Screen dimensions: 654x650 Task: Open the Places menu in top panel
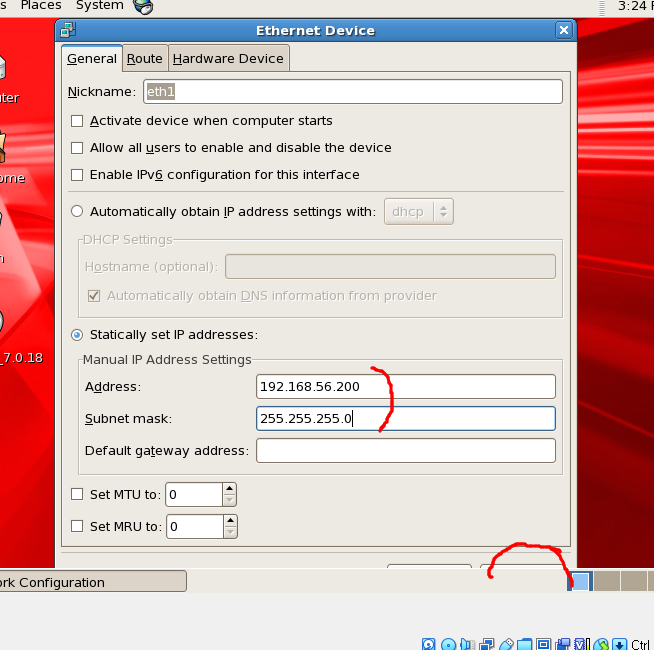coord(41,5)
